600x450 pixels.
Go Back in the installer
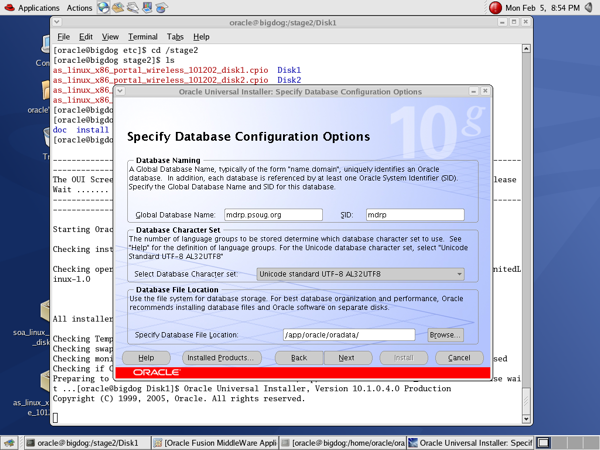(x=299, y=358)
